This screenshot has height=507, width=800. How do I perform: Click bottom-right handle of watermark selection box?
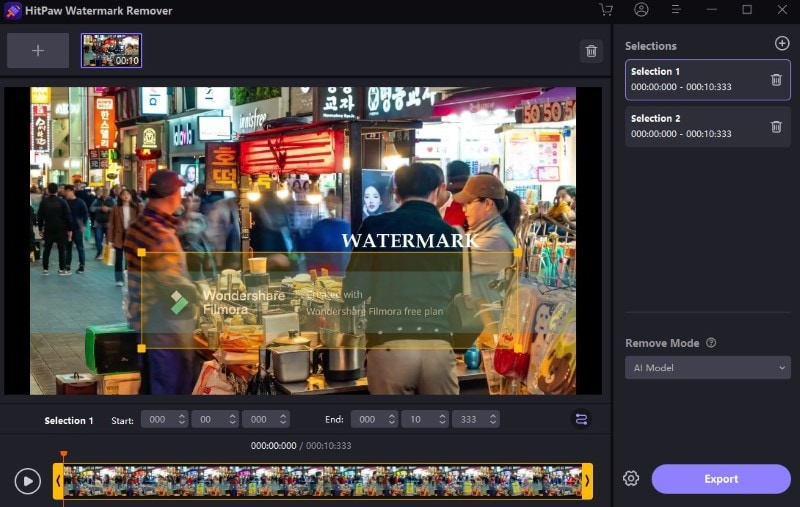[518, 348]
